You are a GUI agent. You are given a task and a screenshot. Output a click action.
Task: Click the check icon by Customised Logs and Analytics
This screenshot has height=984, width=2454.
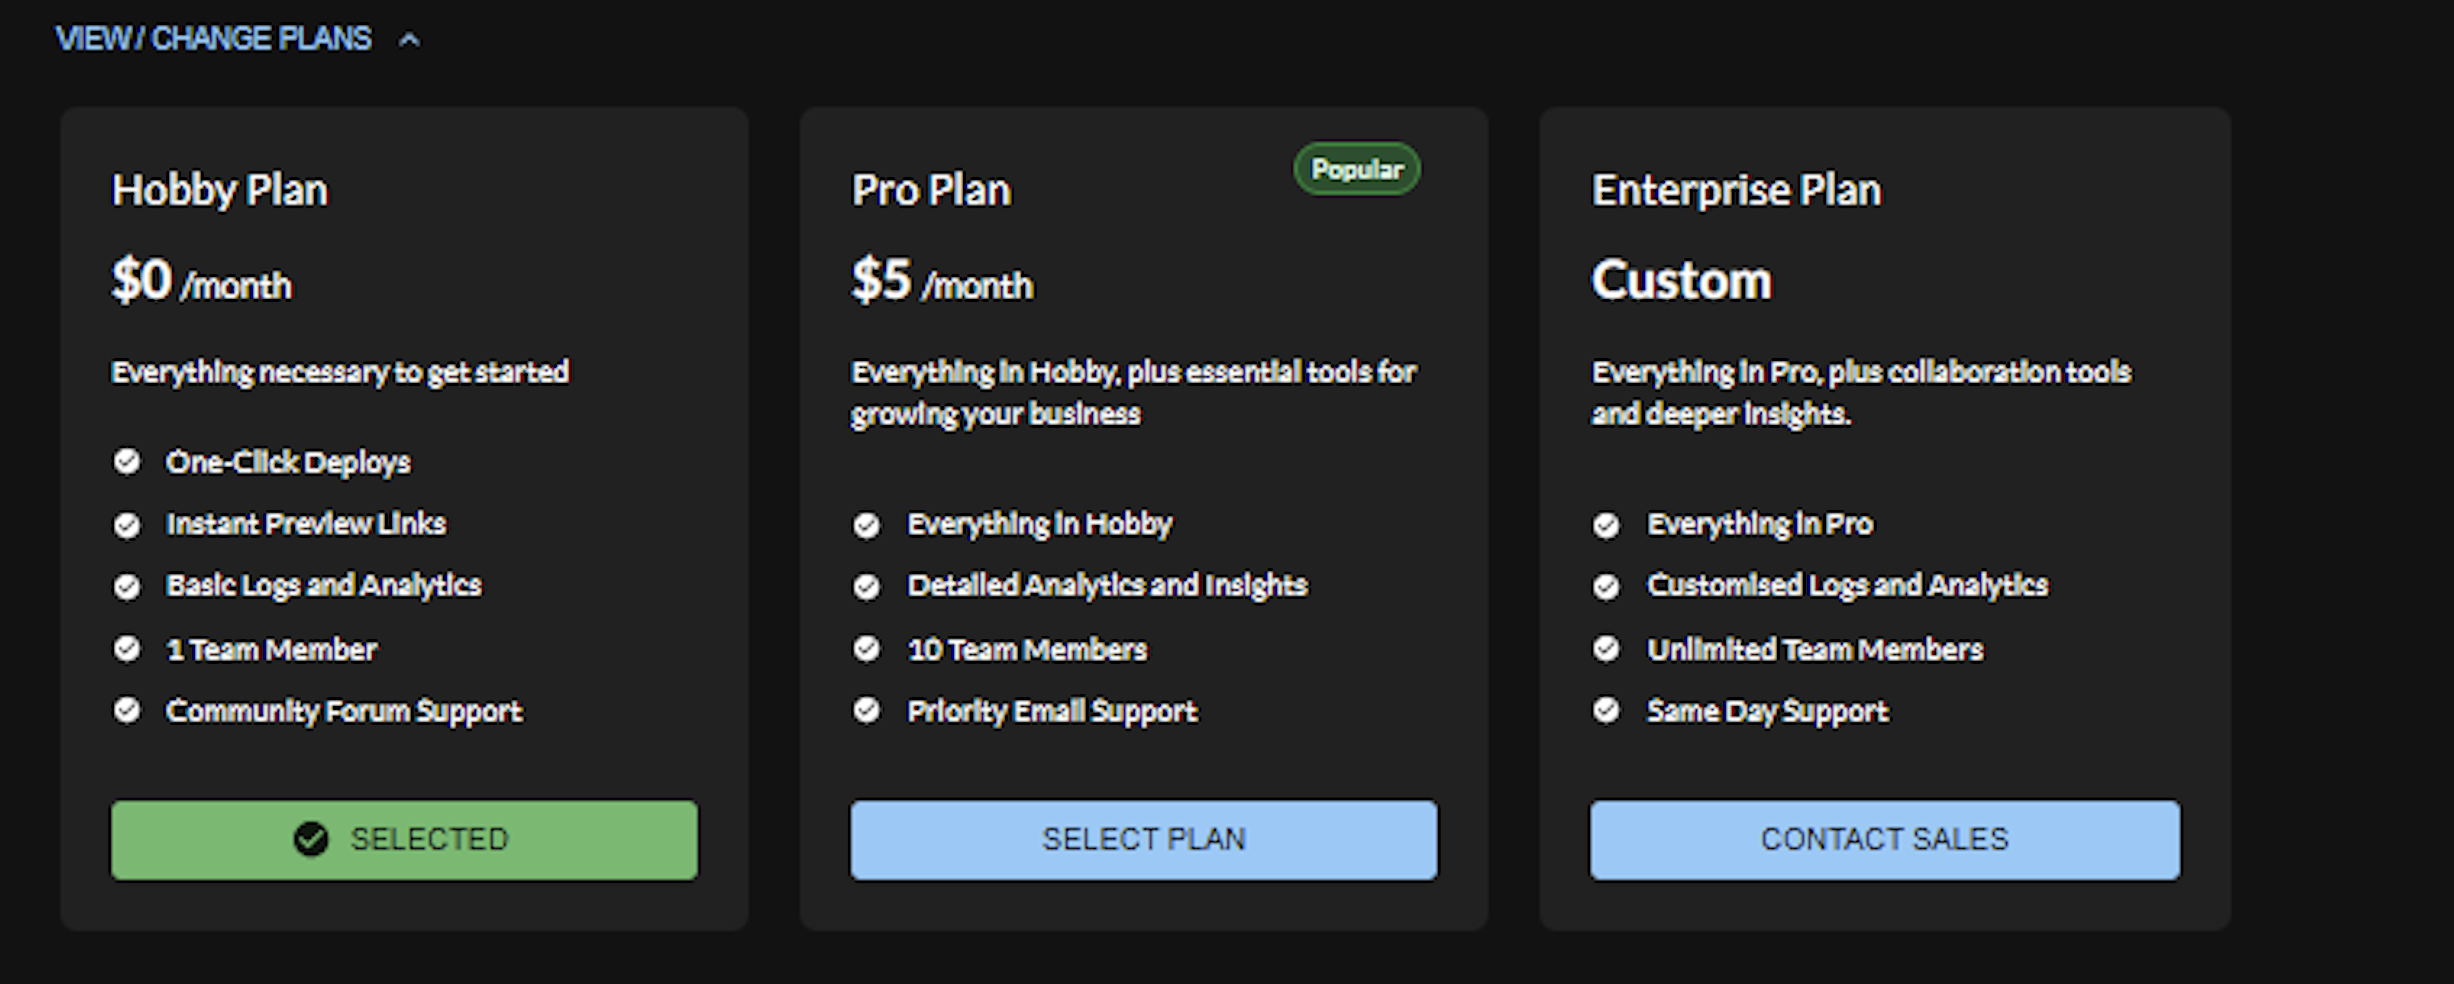pos(1606,586)
